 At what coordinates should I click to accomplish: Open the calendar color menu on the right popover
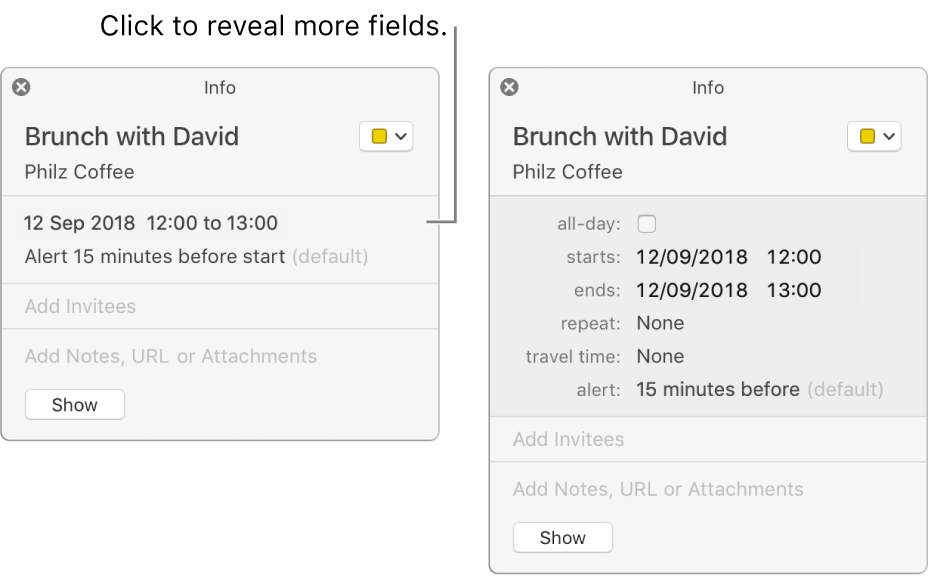[x=874, y=136]
